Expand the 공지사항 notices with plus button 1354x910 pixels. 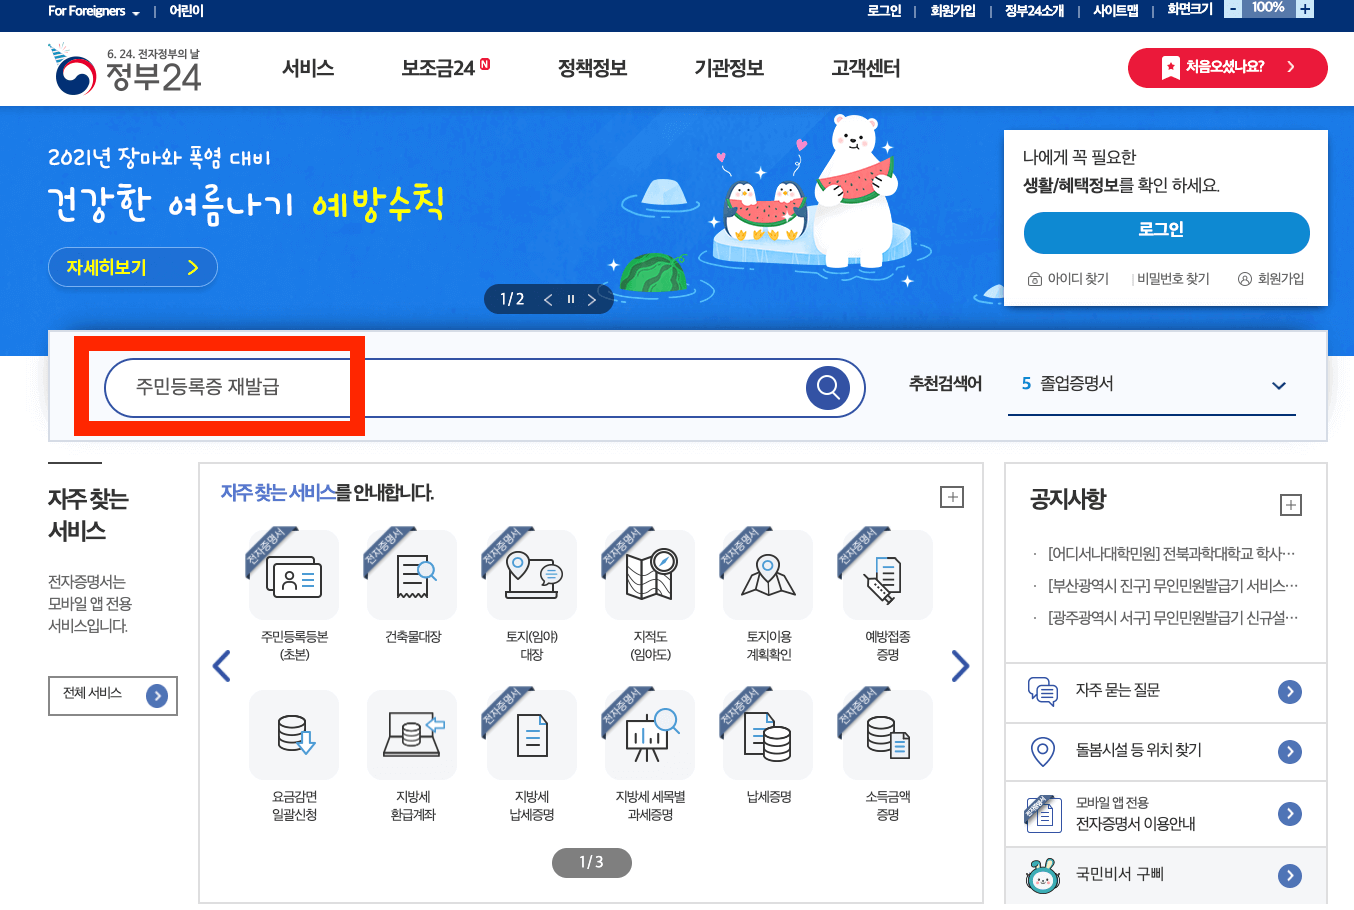pos(1290,505)
